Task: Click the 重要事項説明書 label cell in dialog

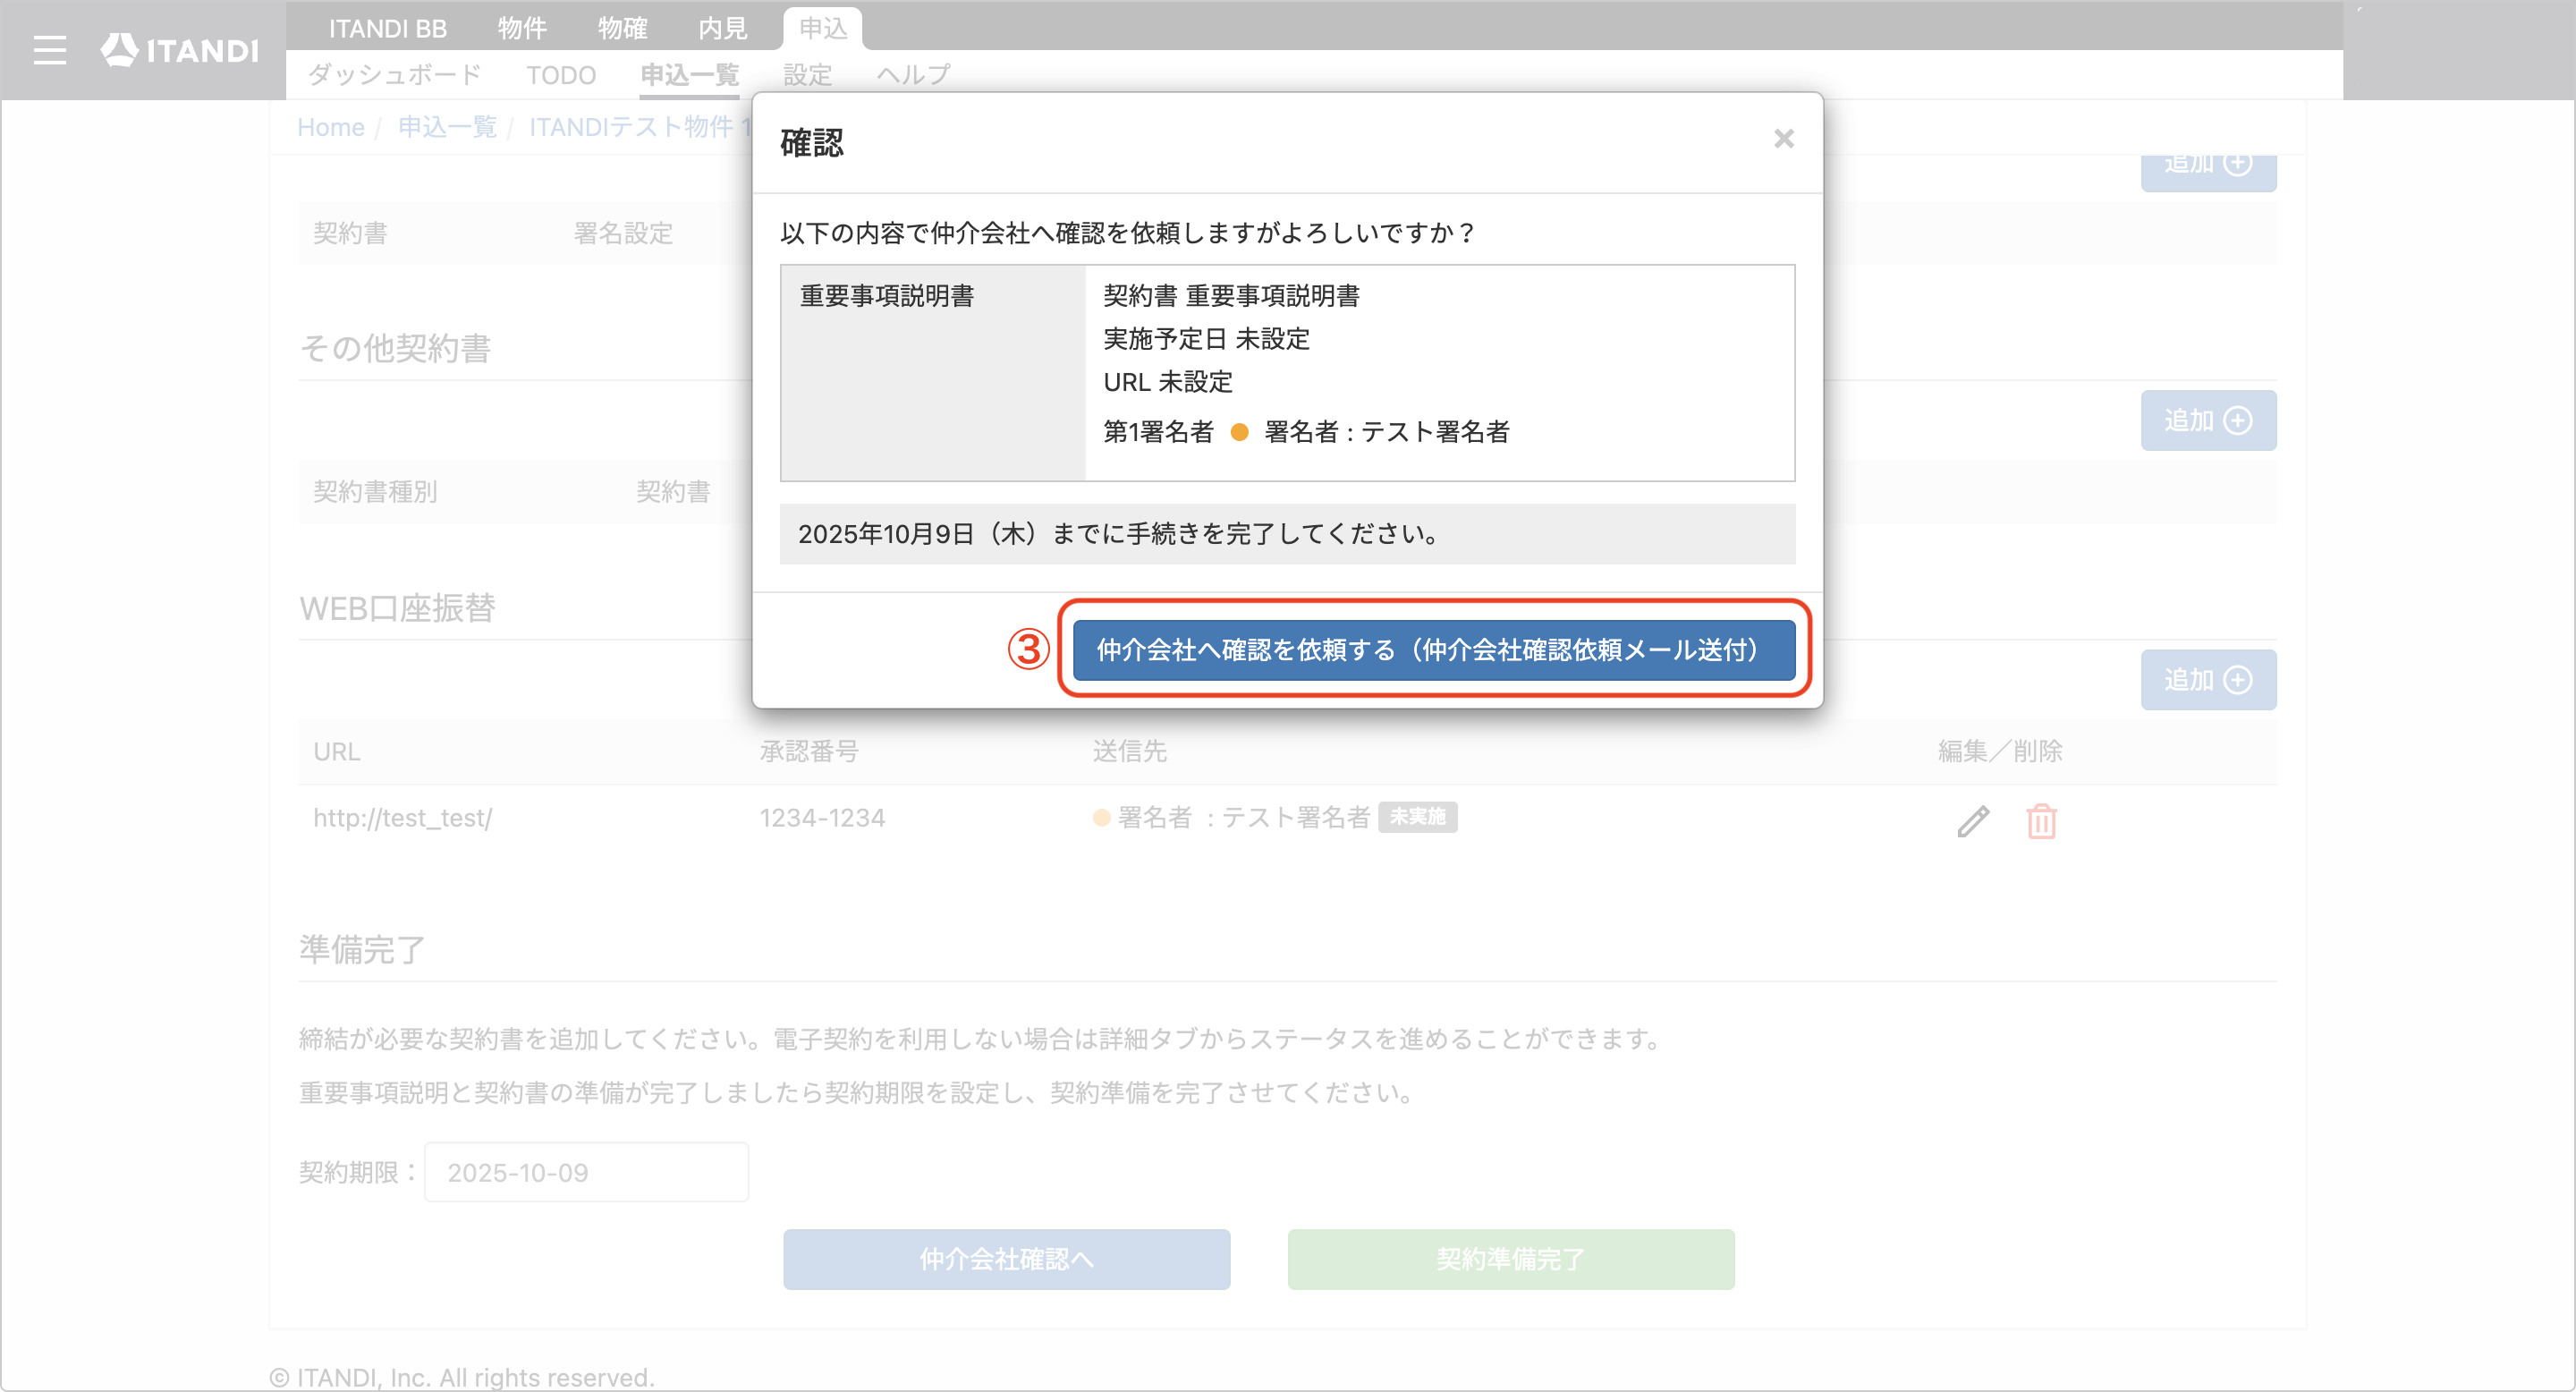Action: click(932, 373)
